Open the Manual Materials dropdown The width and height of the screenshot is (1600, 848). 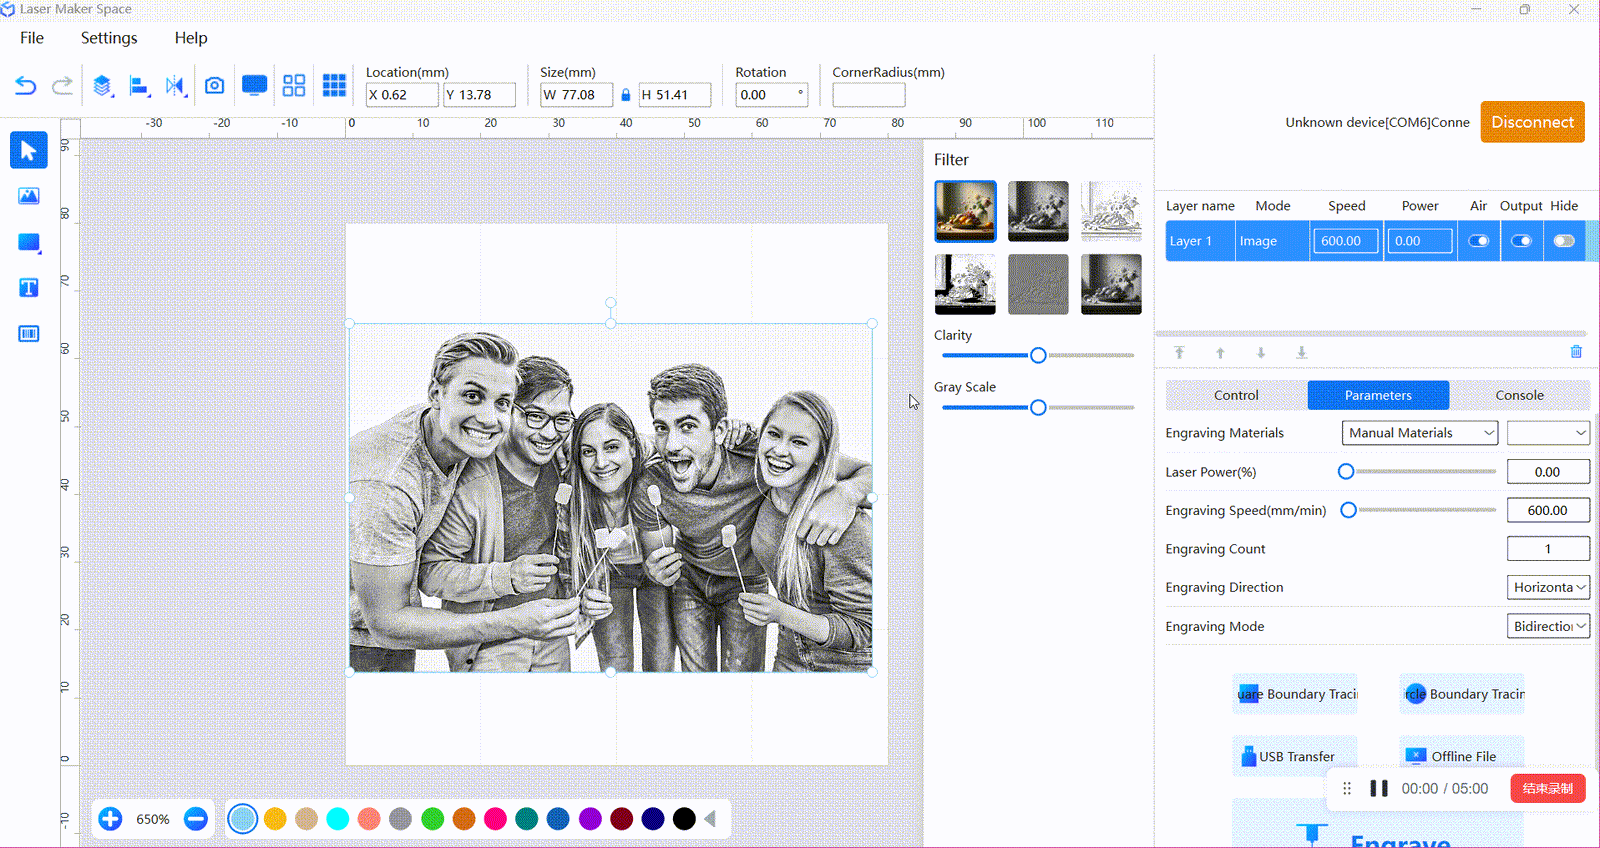tap(1420, 433)
